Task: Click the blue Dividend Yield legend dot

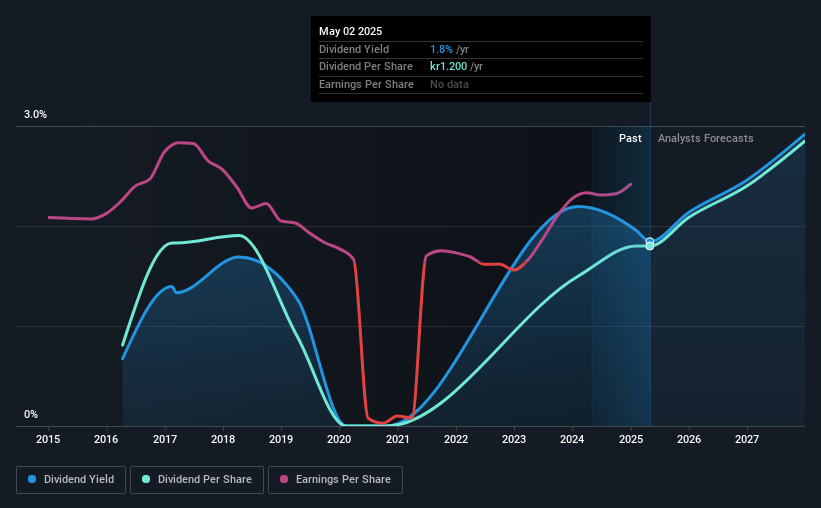Action: (32, 479)
